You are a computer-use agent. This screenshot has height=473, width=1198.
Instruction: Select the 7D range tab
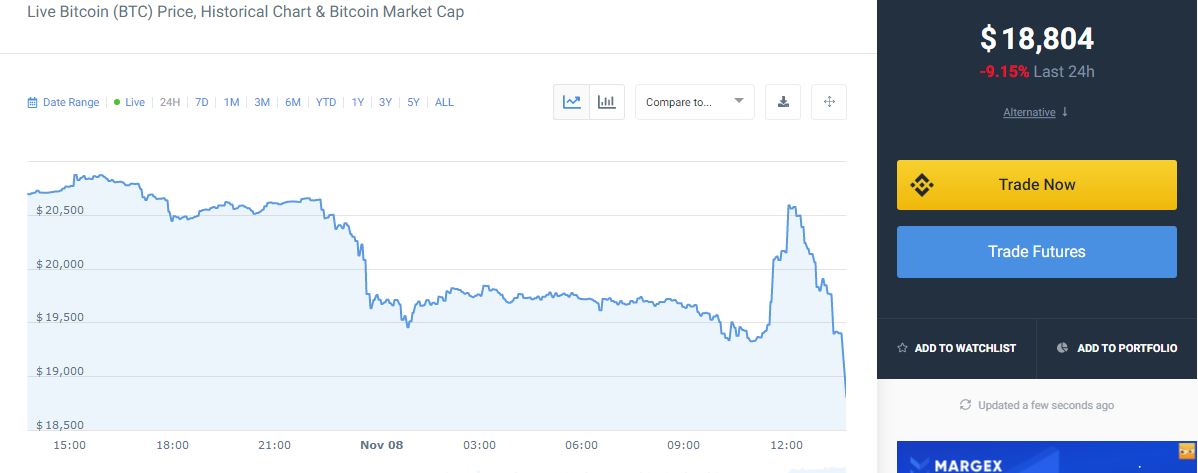click(x=202, y=102)
